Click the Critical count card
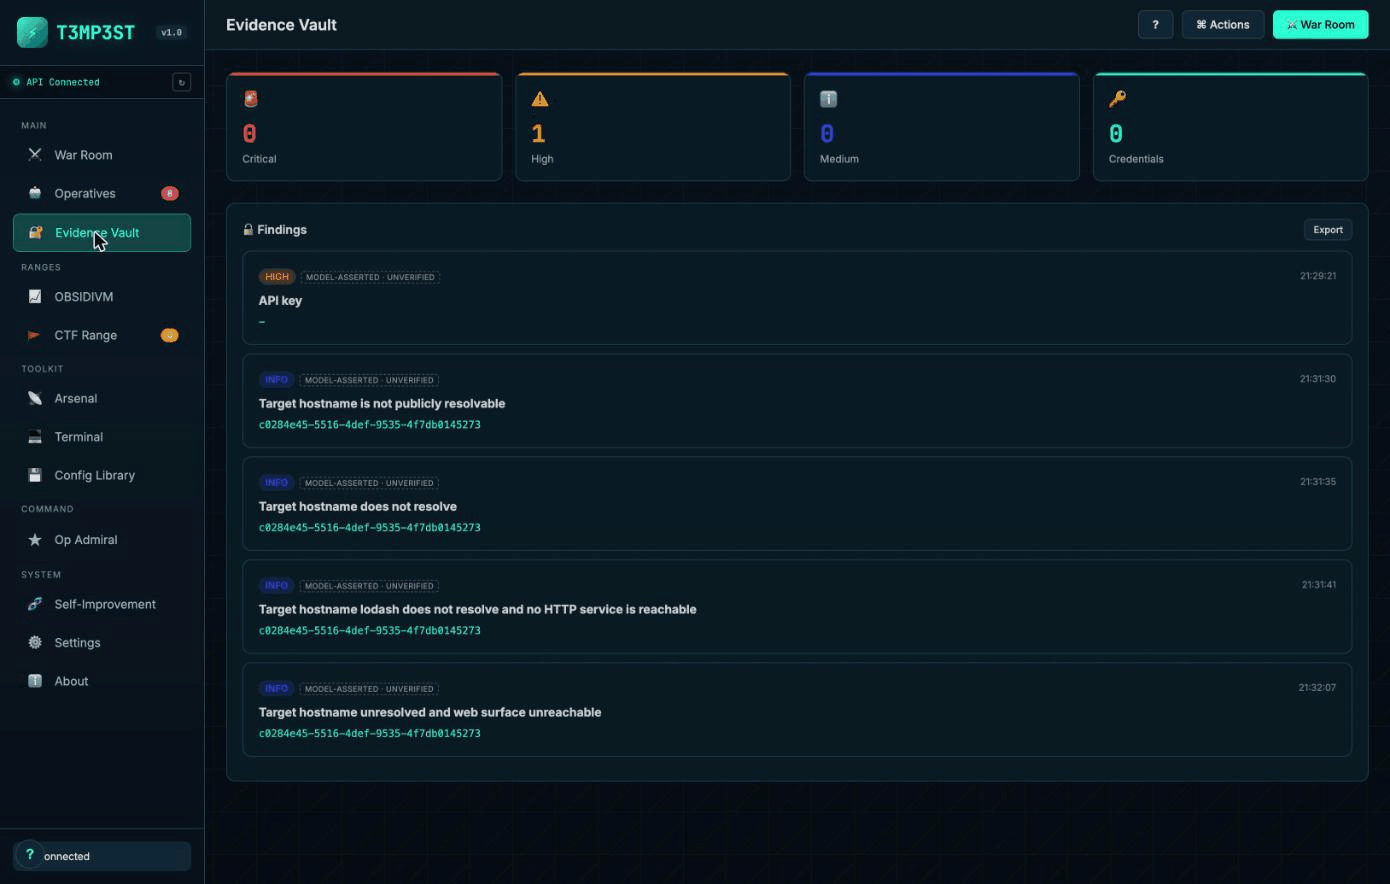 [x=364, y=127]
